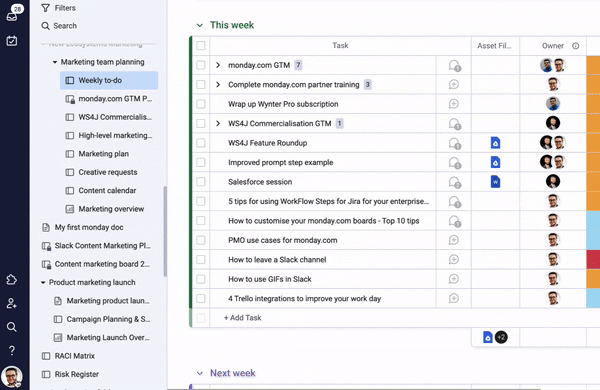Open search everything magnifier in dark sidebar

(11, 327)
